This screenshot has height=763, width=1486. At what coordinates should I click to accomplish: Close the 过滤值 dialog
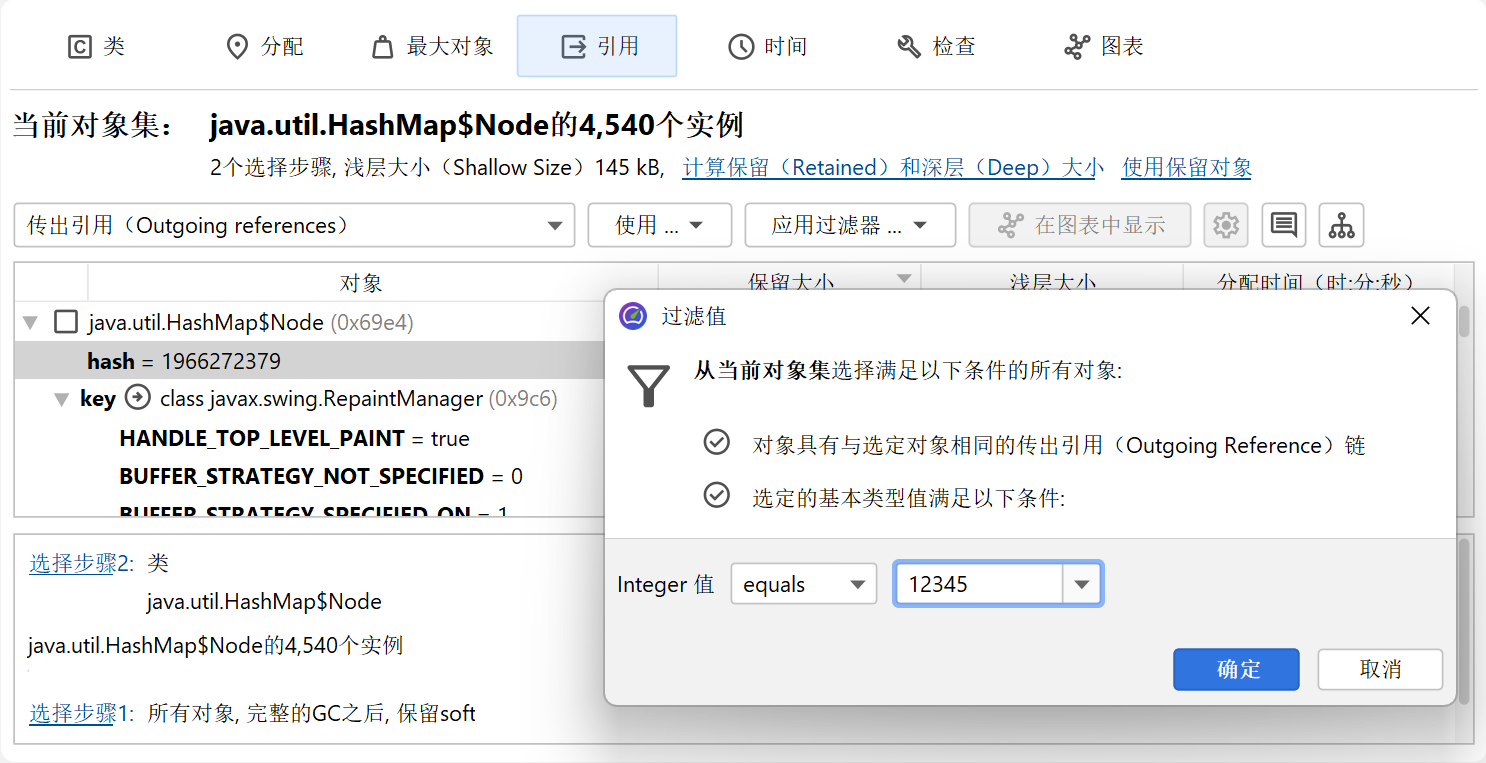point(1420,316)
